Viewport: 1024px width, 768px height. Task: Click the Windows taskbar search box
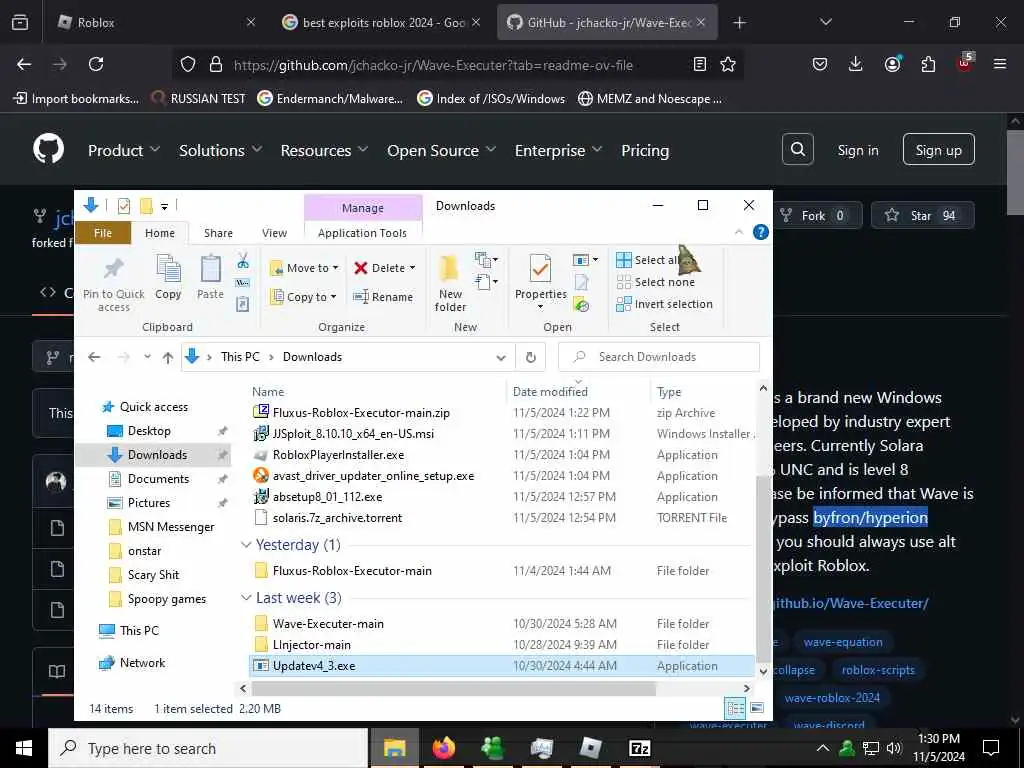click(x=208, y=748)
